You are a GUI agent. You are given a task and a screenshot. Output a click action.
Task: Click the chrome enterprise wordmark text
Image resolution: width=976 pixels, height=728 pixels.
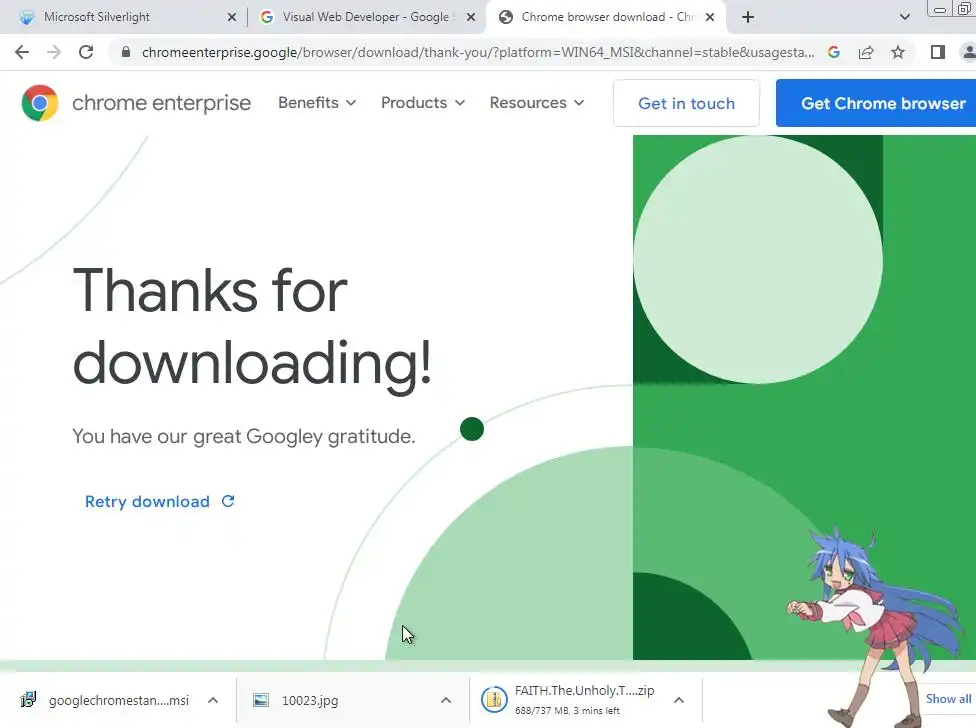coord(161,103)
